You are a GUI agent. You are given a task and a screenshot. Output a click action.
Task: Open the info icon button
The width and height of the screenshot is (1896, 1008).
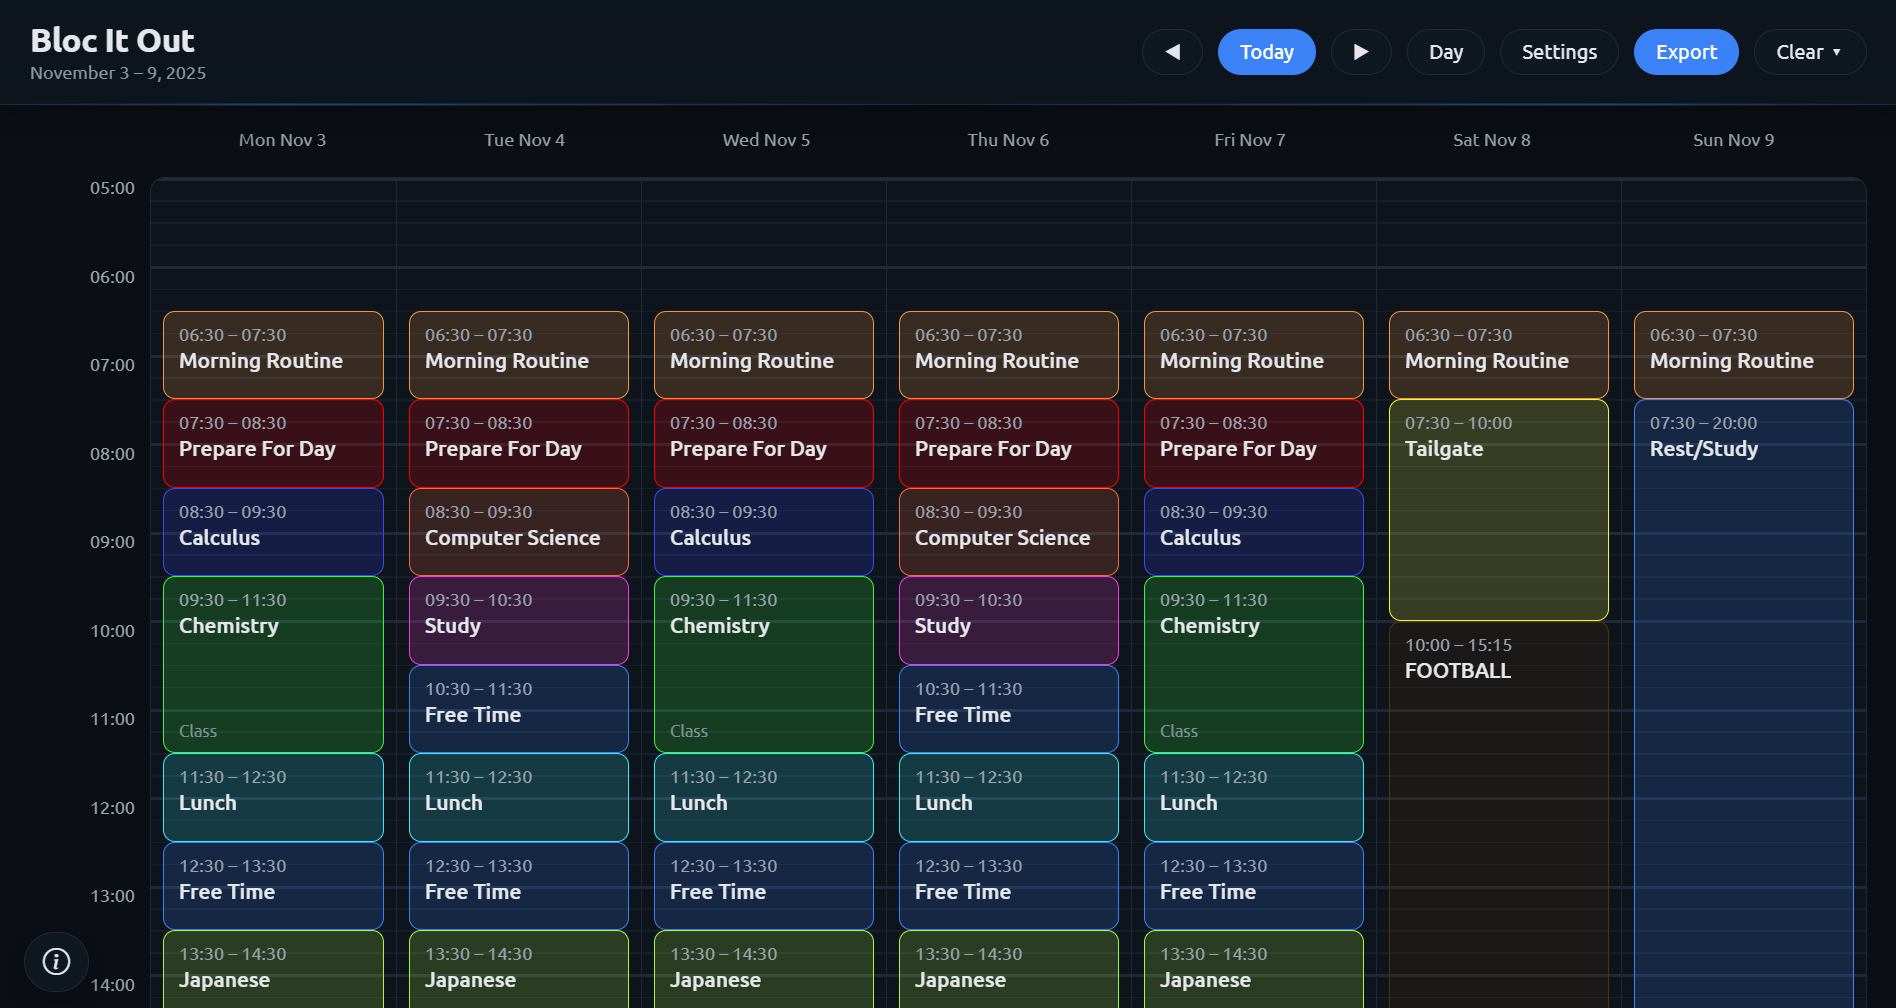56,962
